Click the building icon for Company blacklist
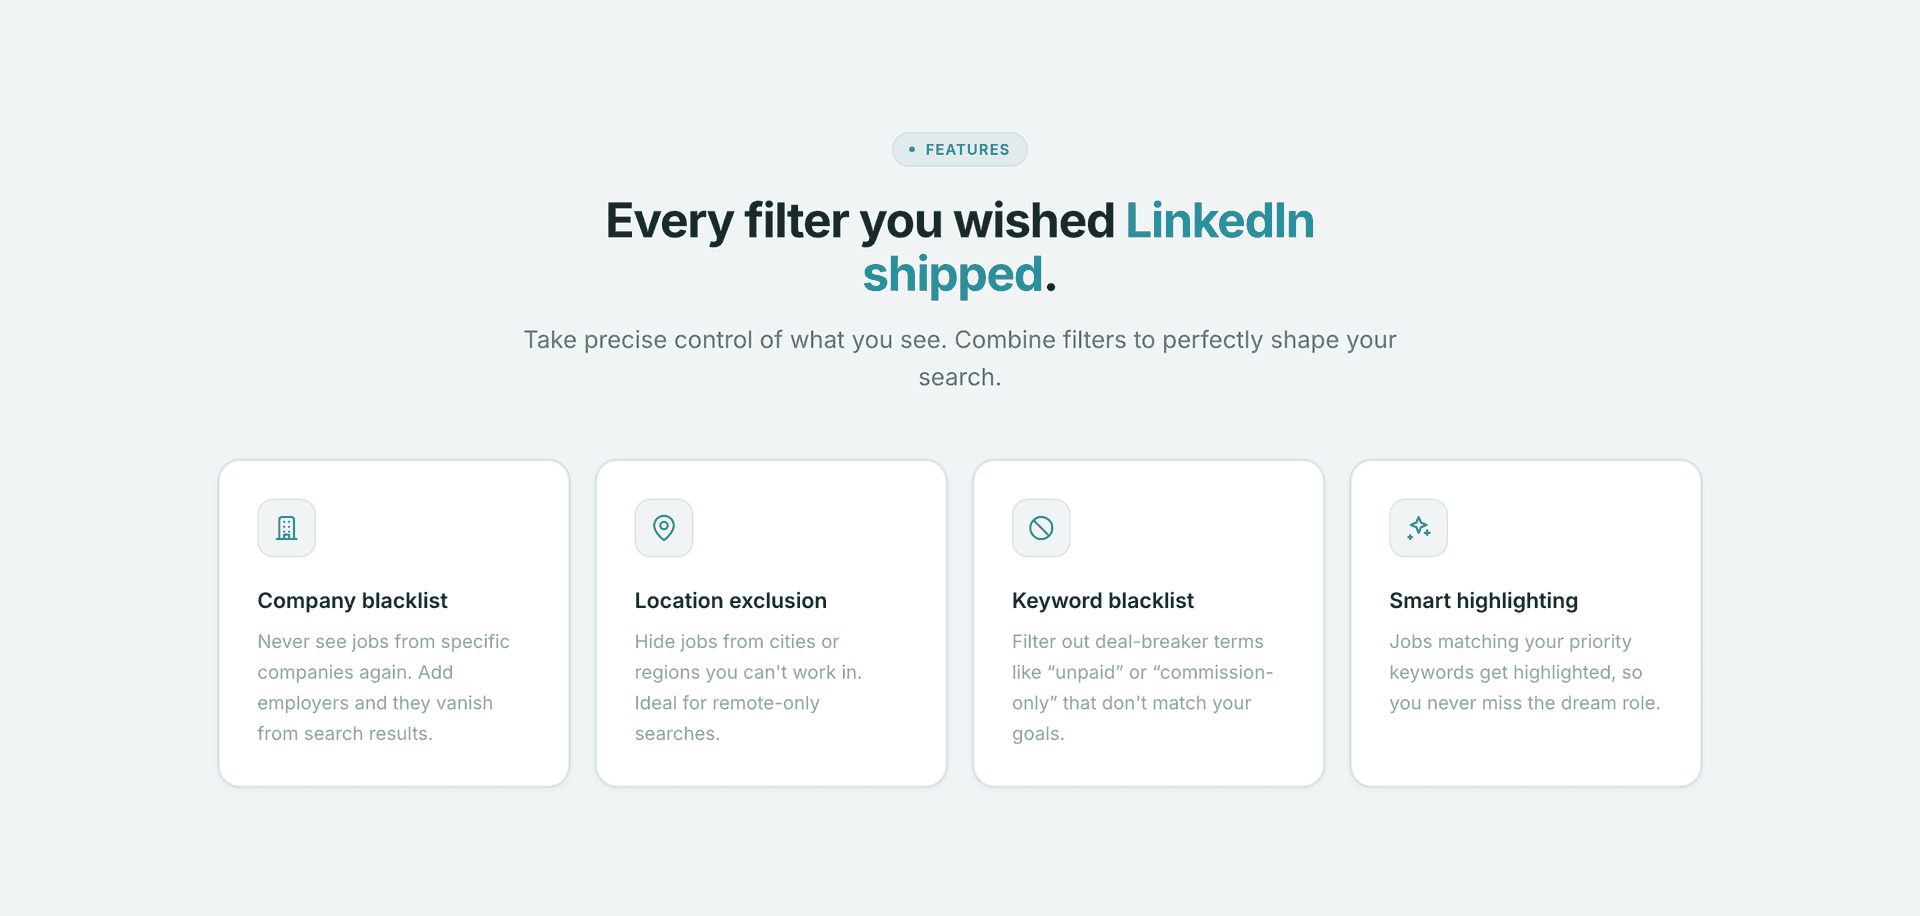The image size is (1920, 916). [x=286, y=528]
